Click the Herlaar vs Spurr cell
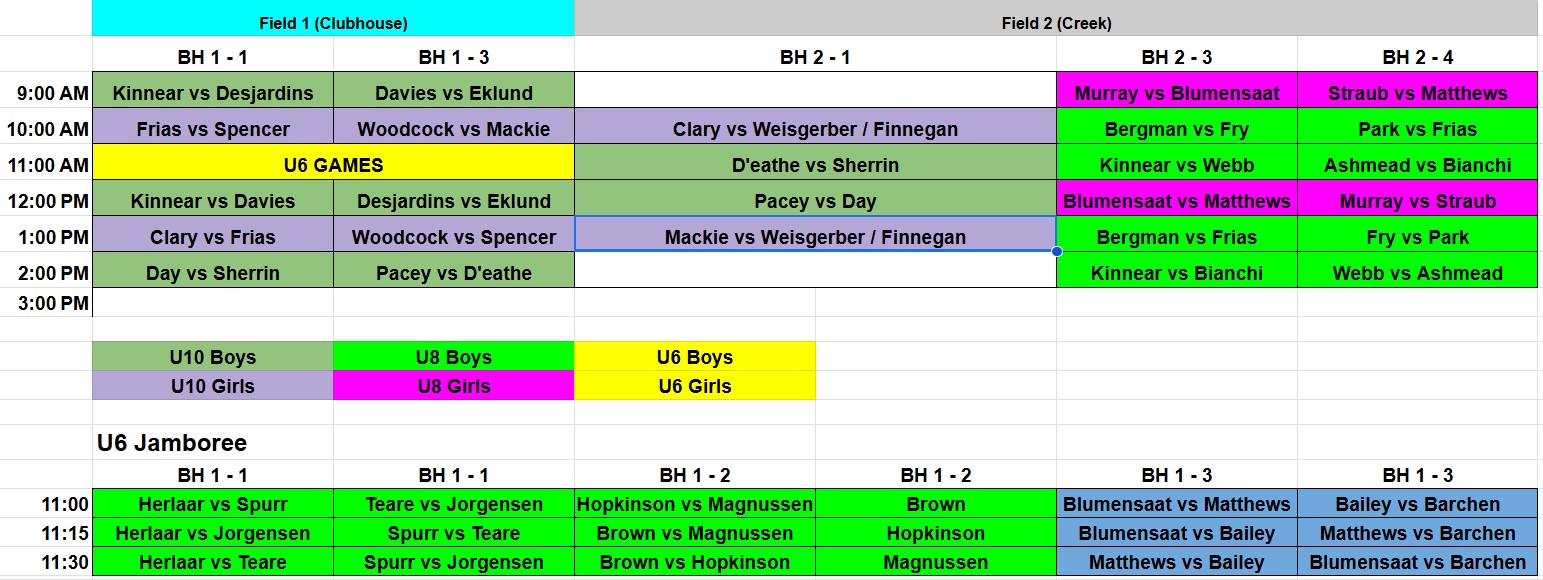Screen dimensions: 1543x580 (213, 504)
